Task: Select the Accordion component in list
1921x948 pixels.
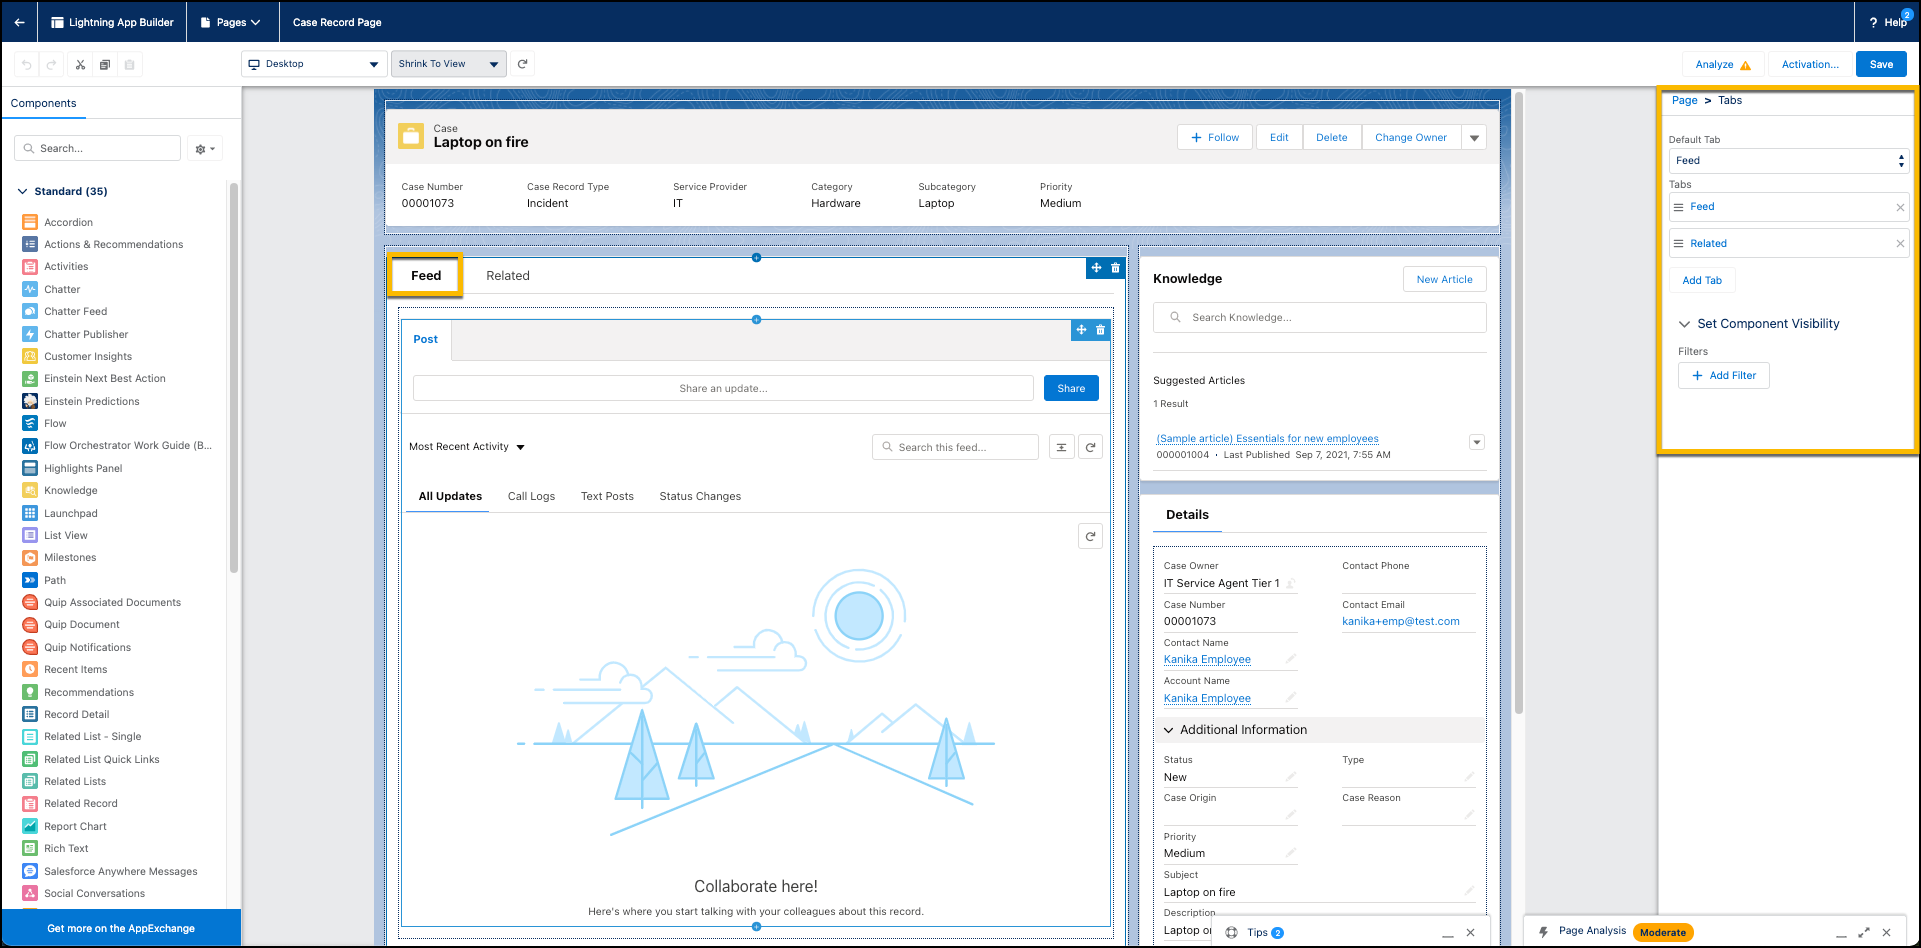Action: [68, 223]
